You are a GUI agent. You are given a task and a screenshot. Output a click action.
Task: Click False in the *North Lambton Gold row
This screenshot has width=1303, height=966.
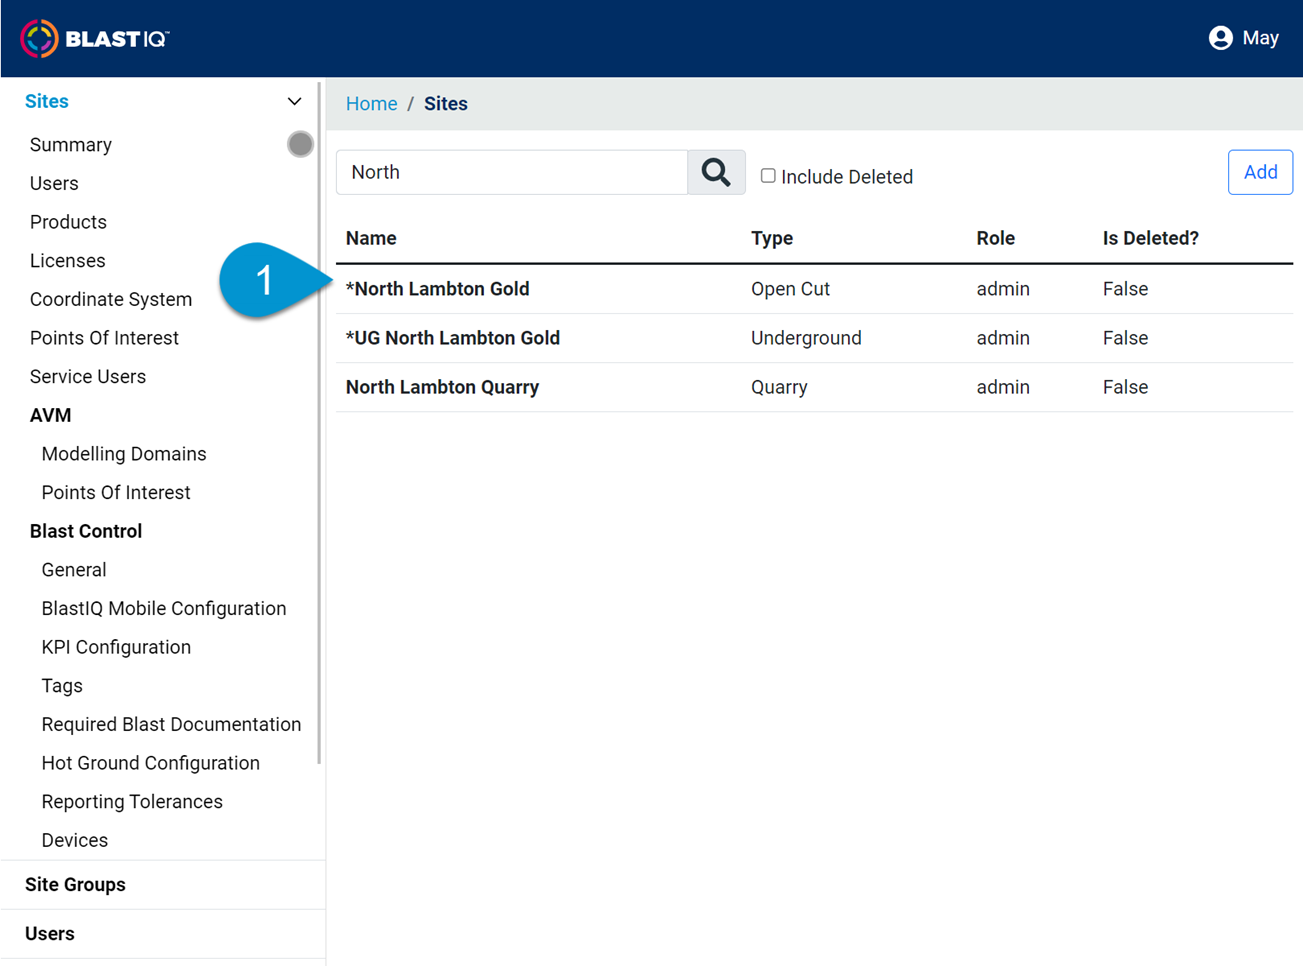click(x=1125, y=289)
